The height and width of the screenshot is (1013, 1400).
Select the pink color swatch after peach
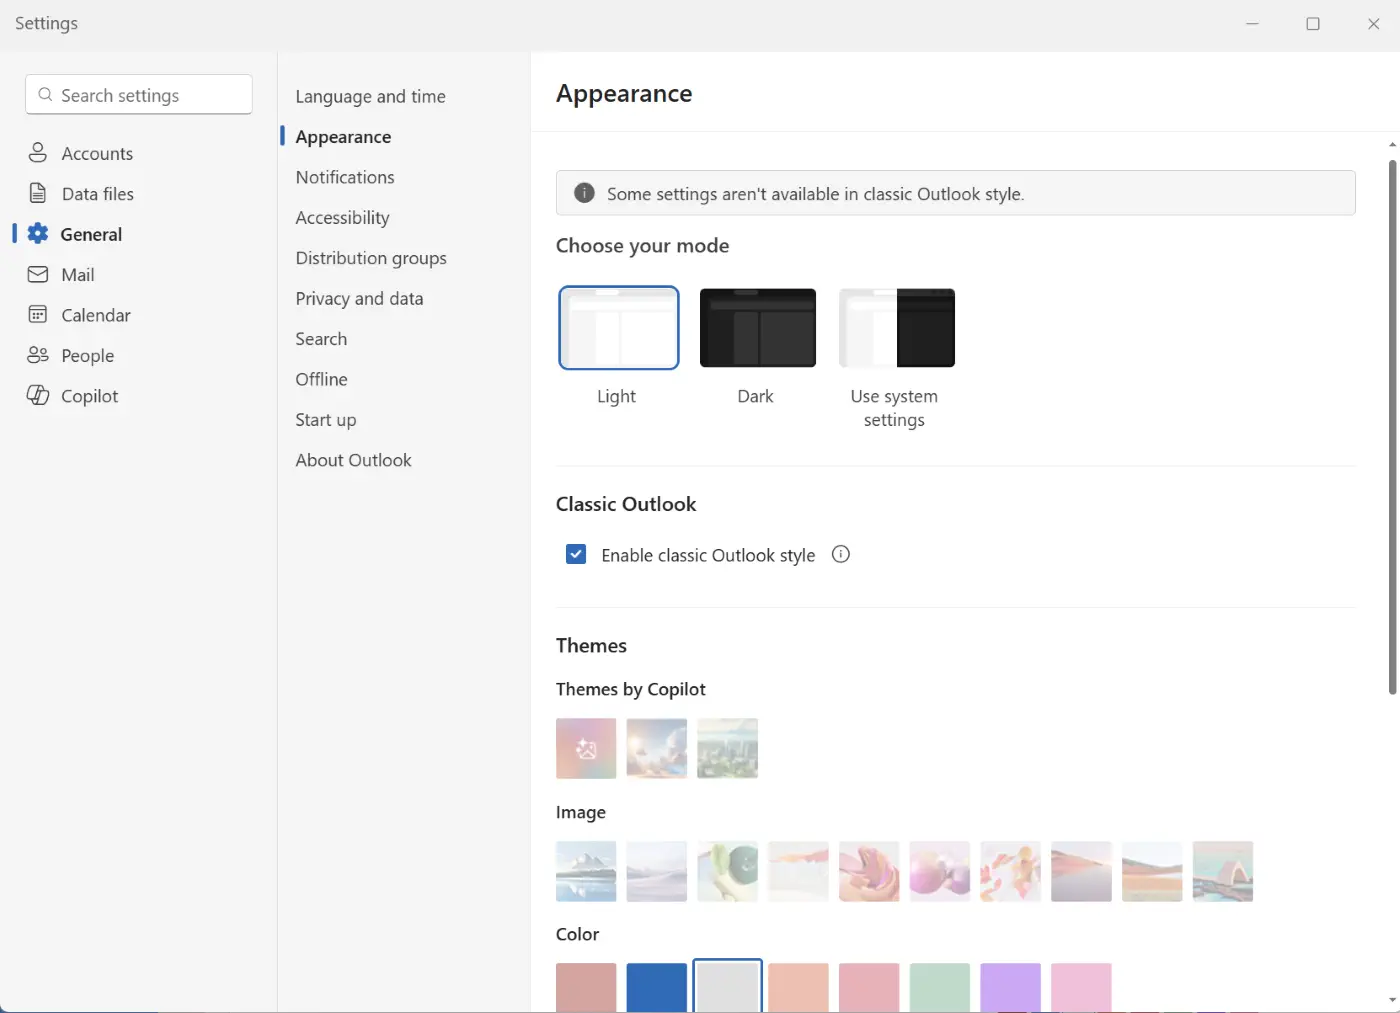pos(869,988)
